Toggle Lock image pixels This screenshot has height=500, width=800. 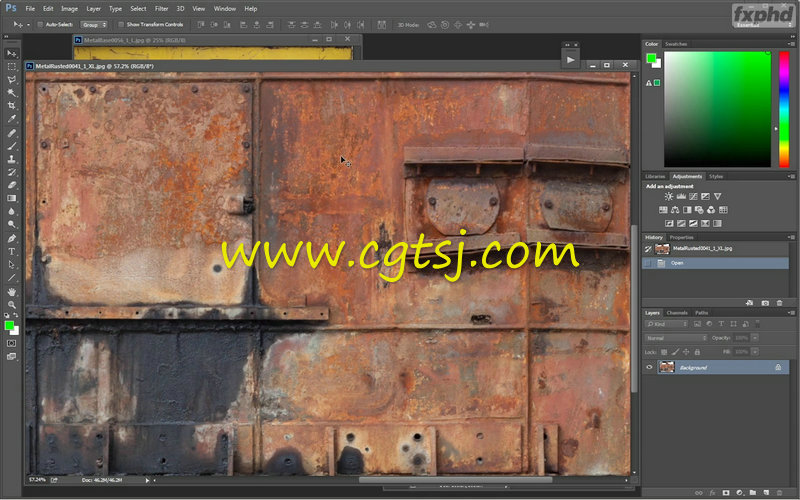coord(675,352)
